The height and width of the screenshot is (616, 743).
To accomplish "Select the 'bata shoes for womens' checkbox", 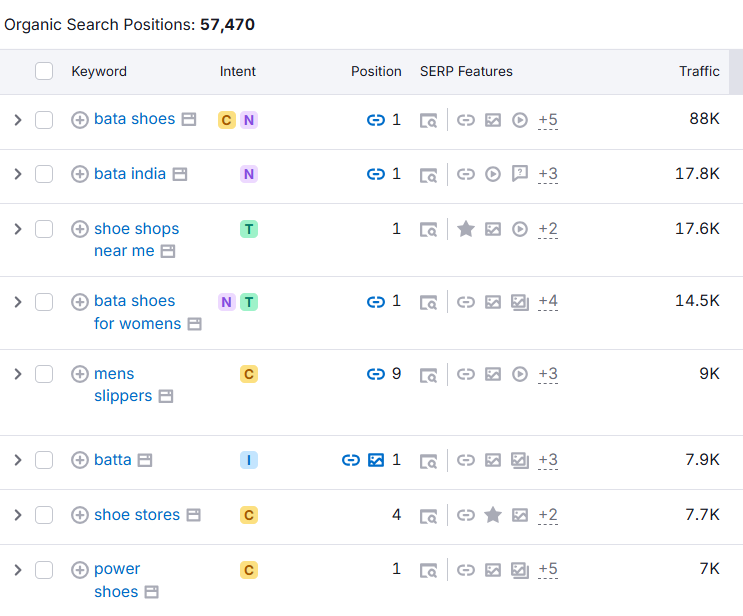I will (44, 302).
